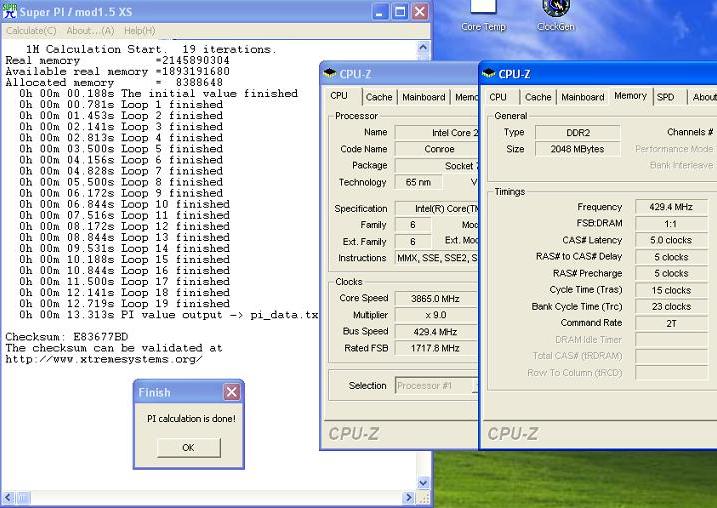Click the memory Size field 2048 MBytes
The width and height of the screenshot is (717, 508).
pos(578,149)
